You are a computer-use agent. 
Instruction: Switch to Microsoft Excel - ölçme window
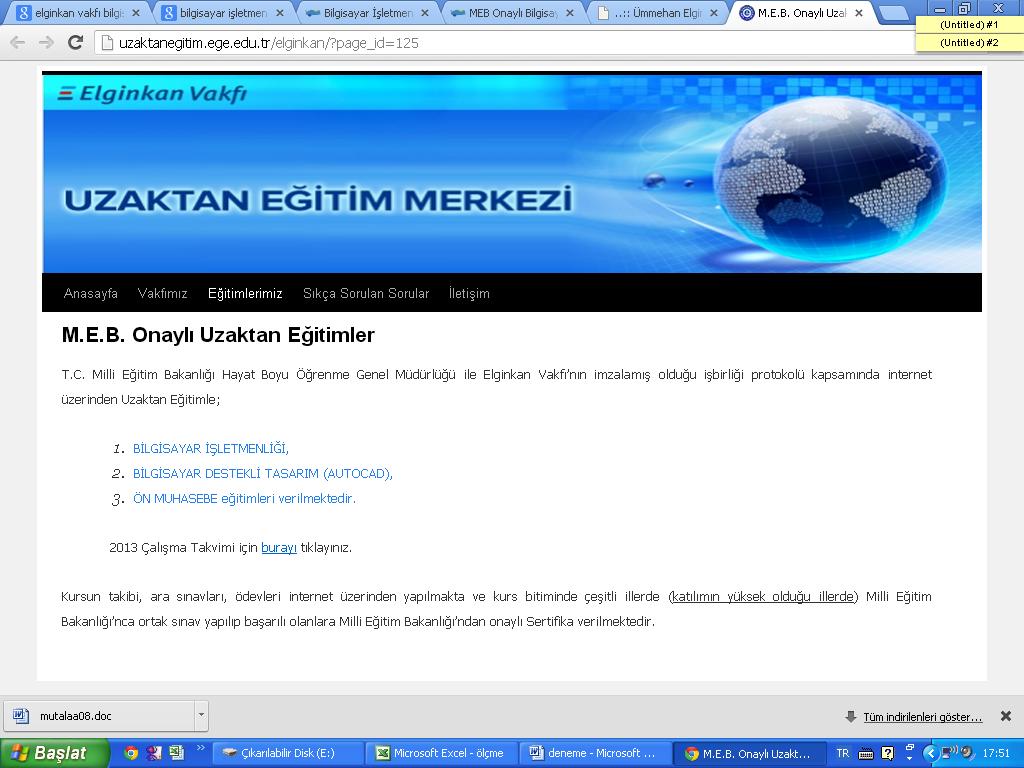tap(441, 753)
